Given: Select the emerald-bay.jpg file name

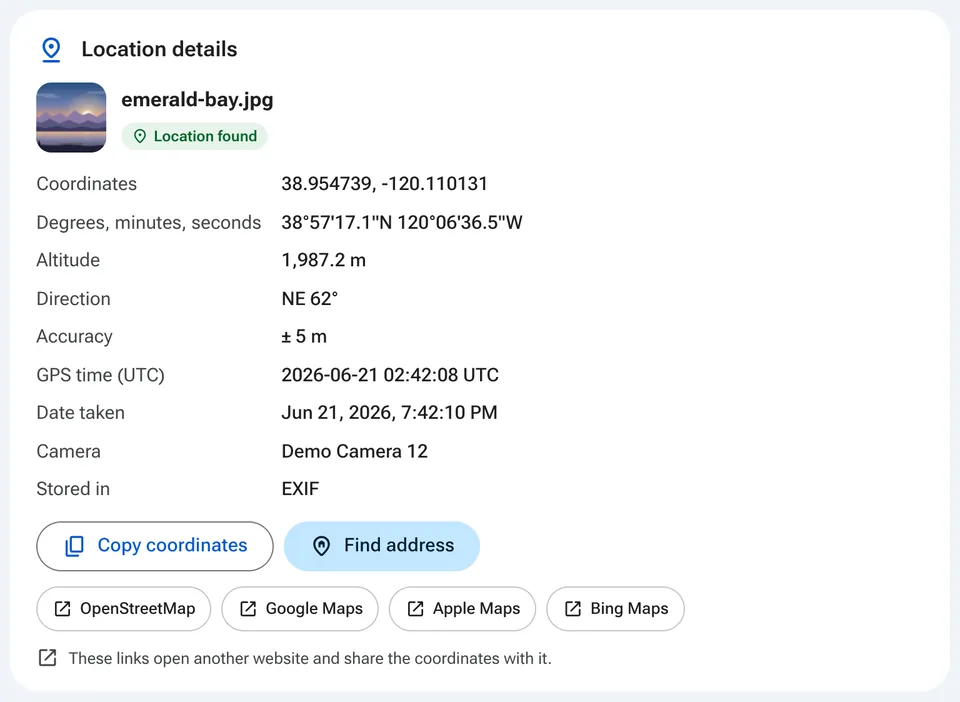Looking at the screenshot, I should click(x=197, y=99).
